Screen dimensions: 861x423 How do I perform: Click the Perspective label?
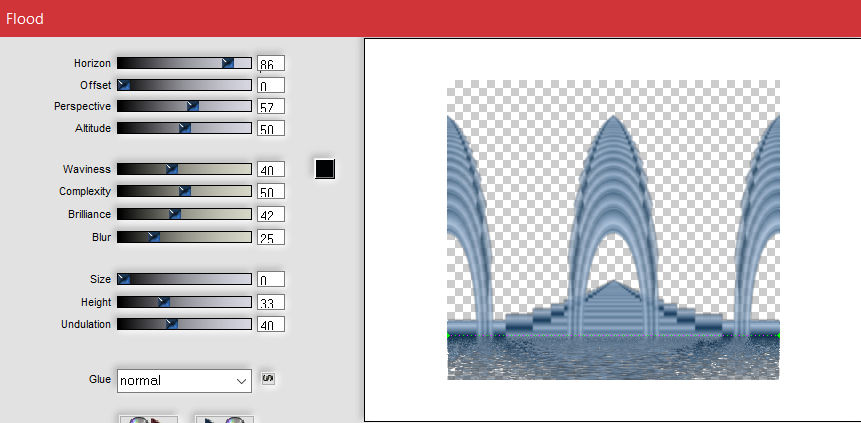(82, 106)
